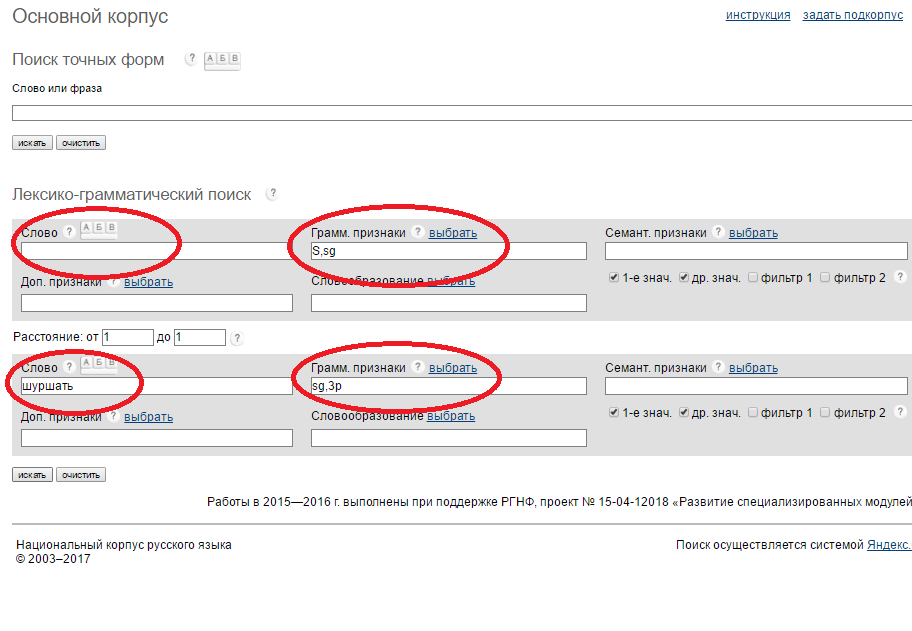This screenshot has height=631, width=912.
Task: Click 'выбрать' for second 'Семант. признаки'
Action: point(753,368)
